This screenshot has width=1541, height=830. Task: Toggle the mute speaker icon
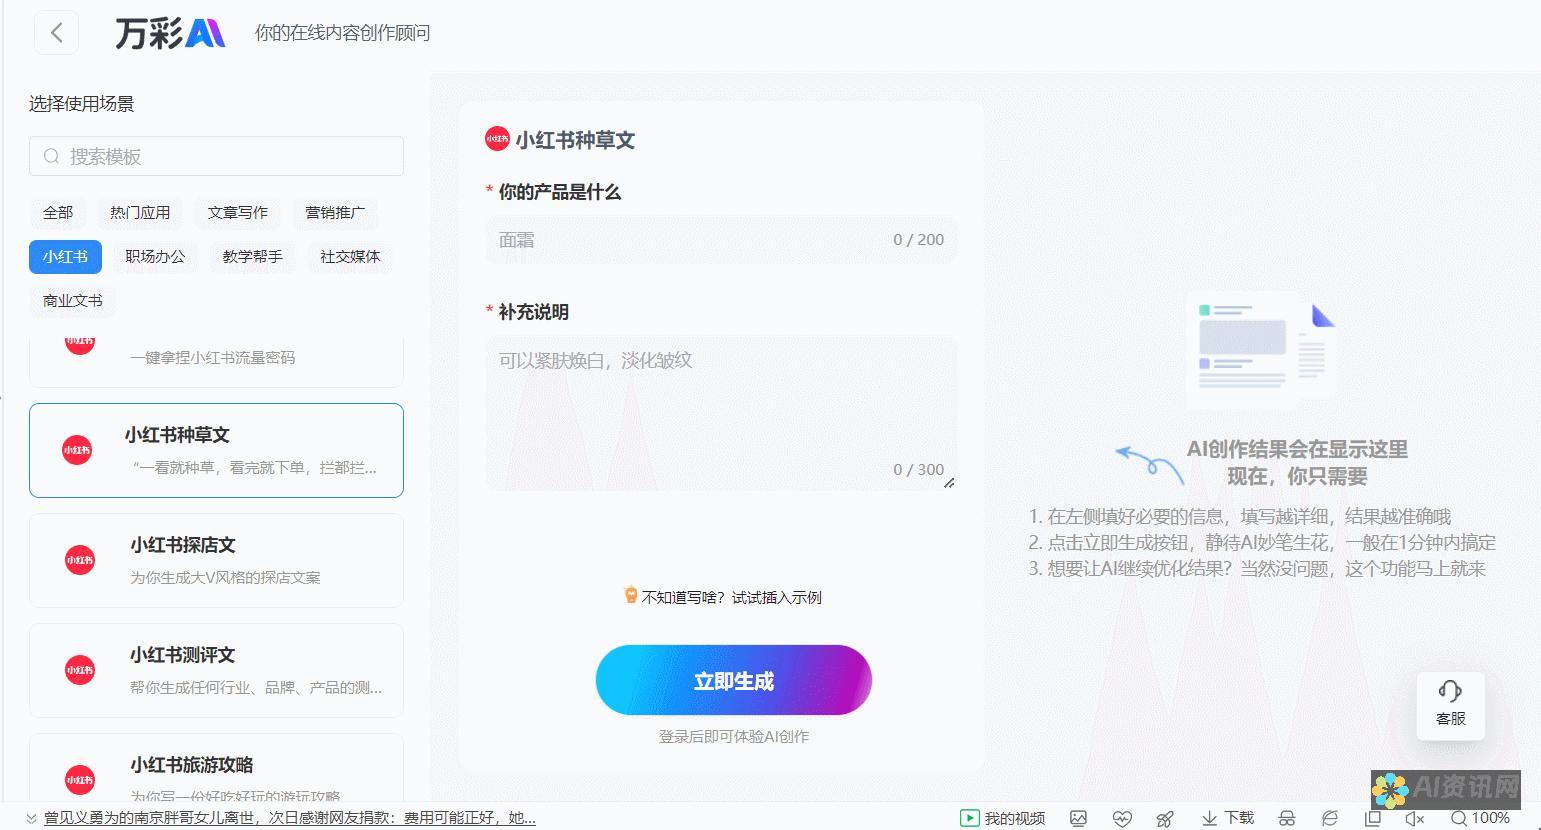(x=1415, y=818)
